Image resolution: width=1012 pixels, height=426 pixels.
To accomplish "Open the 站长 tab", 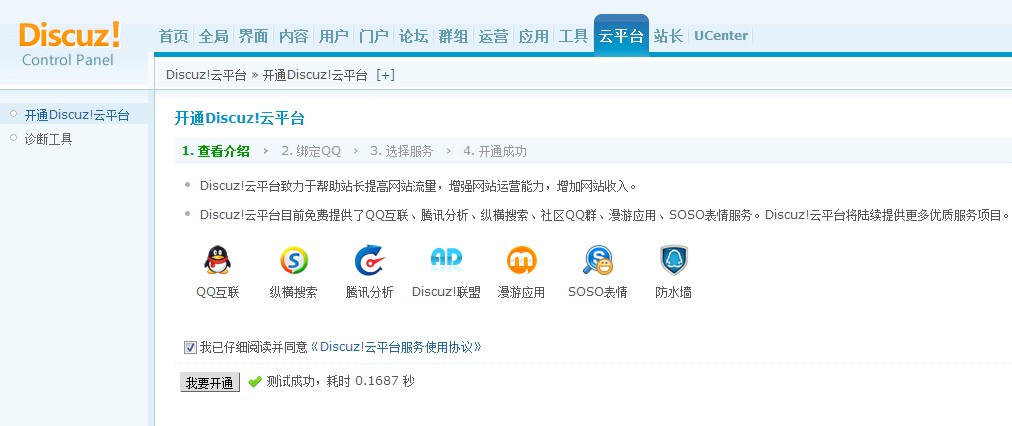I will click(668, 36).
